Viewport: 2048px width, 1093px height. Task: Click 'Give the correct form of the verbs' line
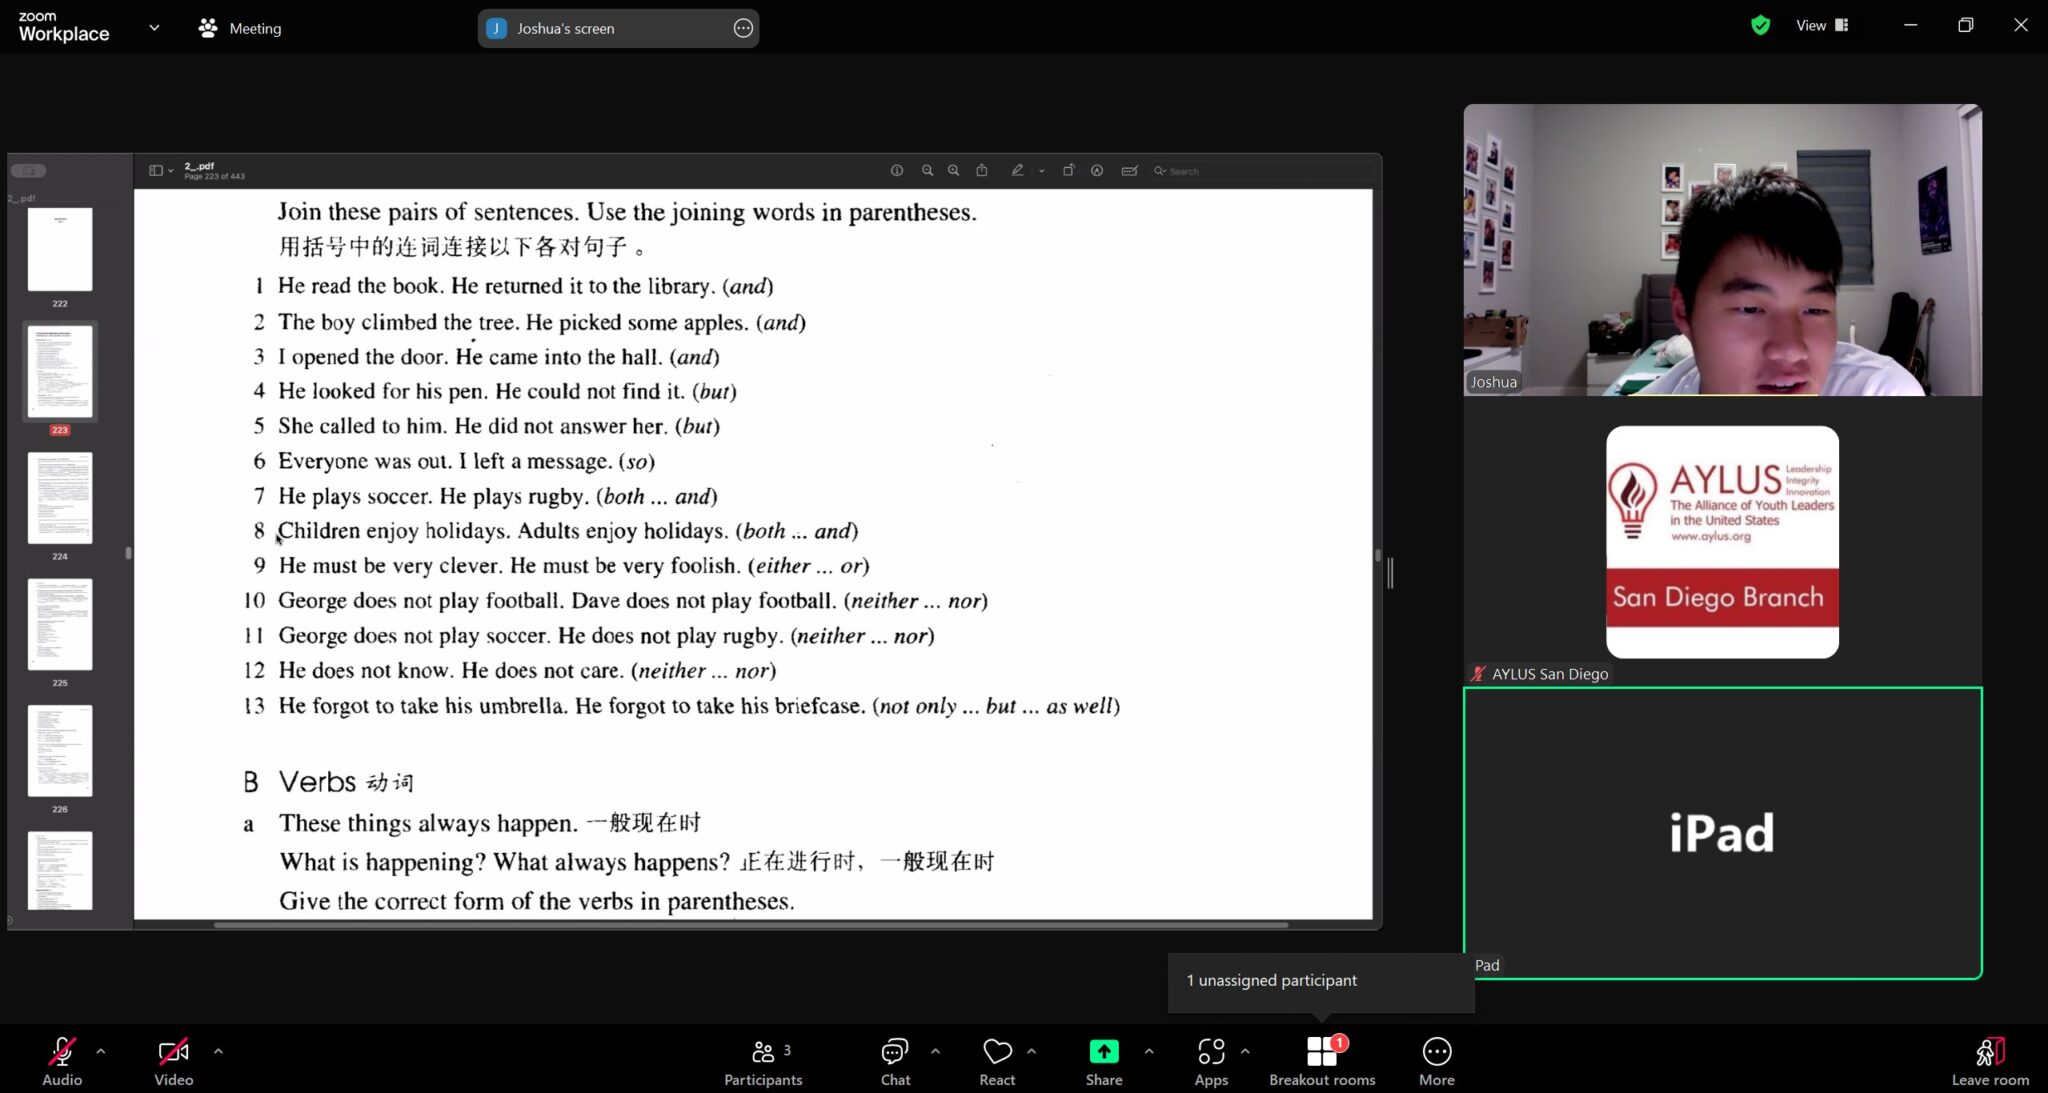tap(536, 901)
